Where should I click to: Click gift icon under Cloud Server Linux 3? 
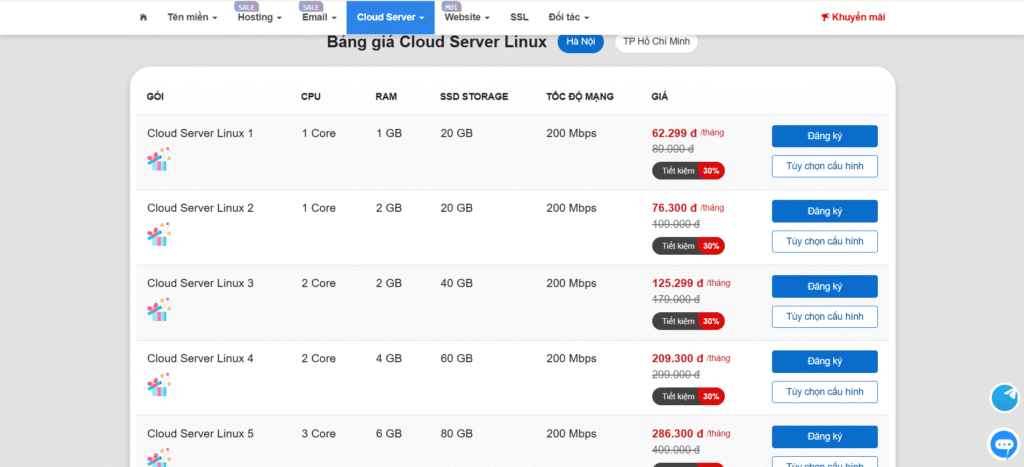tap(159, 309)
